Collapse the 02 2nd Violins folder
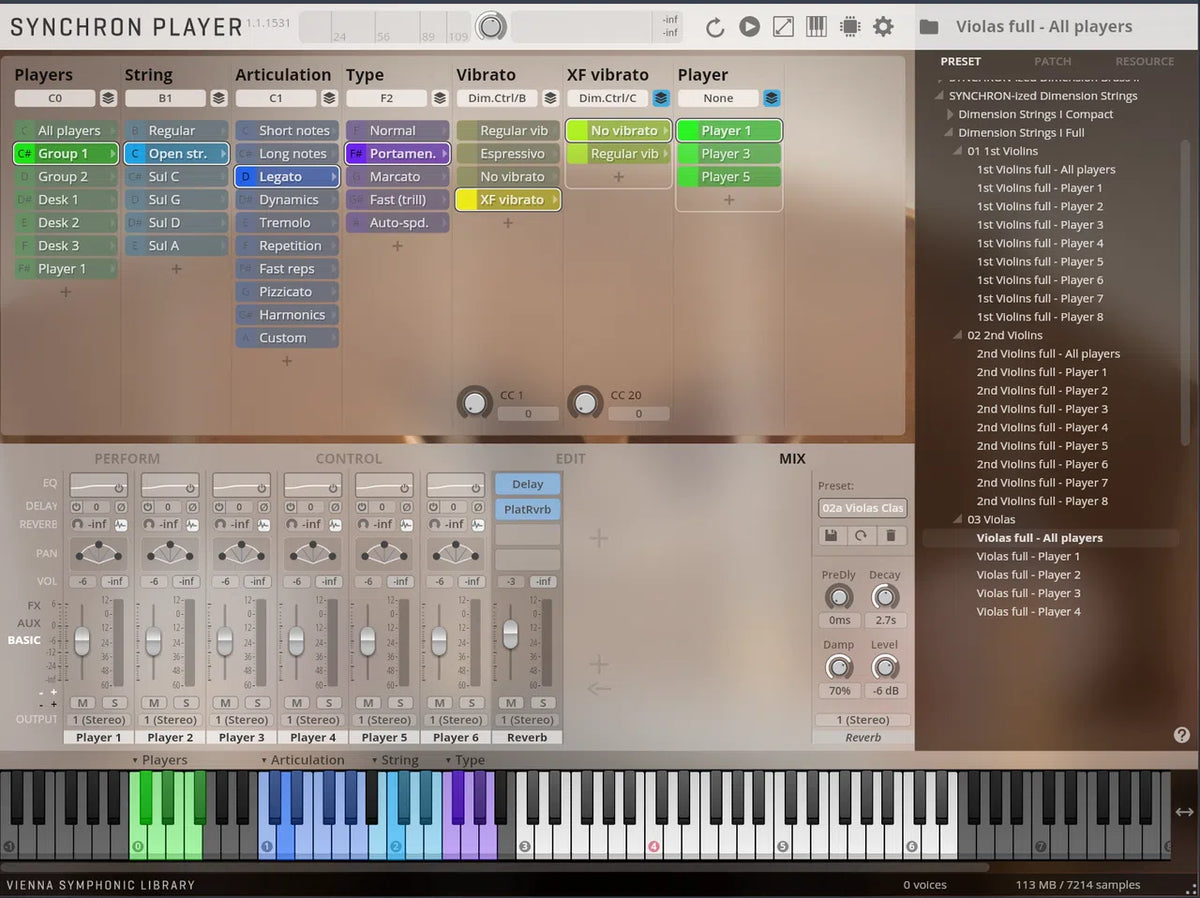 click(956, 335)
